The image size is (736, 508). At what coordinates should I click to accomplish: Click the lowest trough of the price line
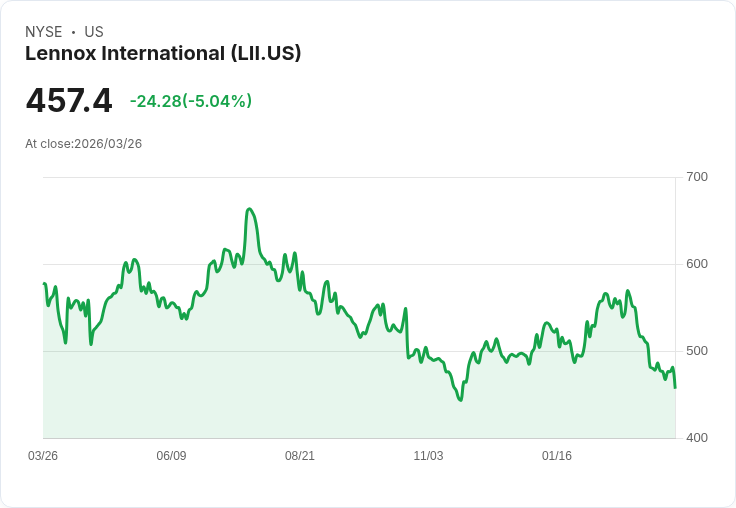tap(460, 400)
